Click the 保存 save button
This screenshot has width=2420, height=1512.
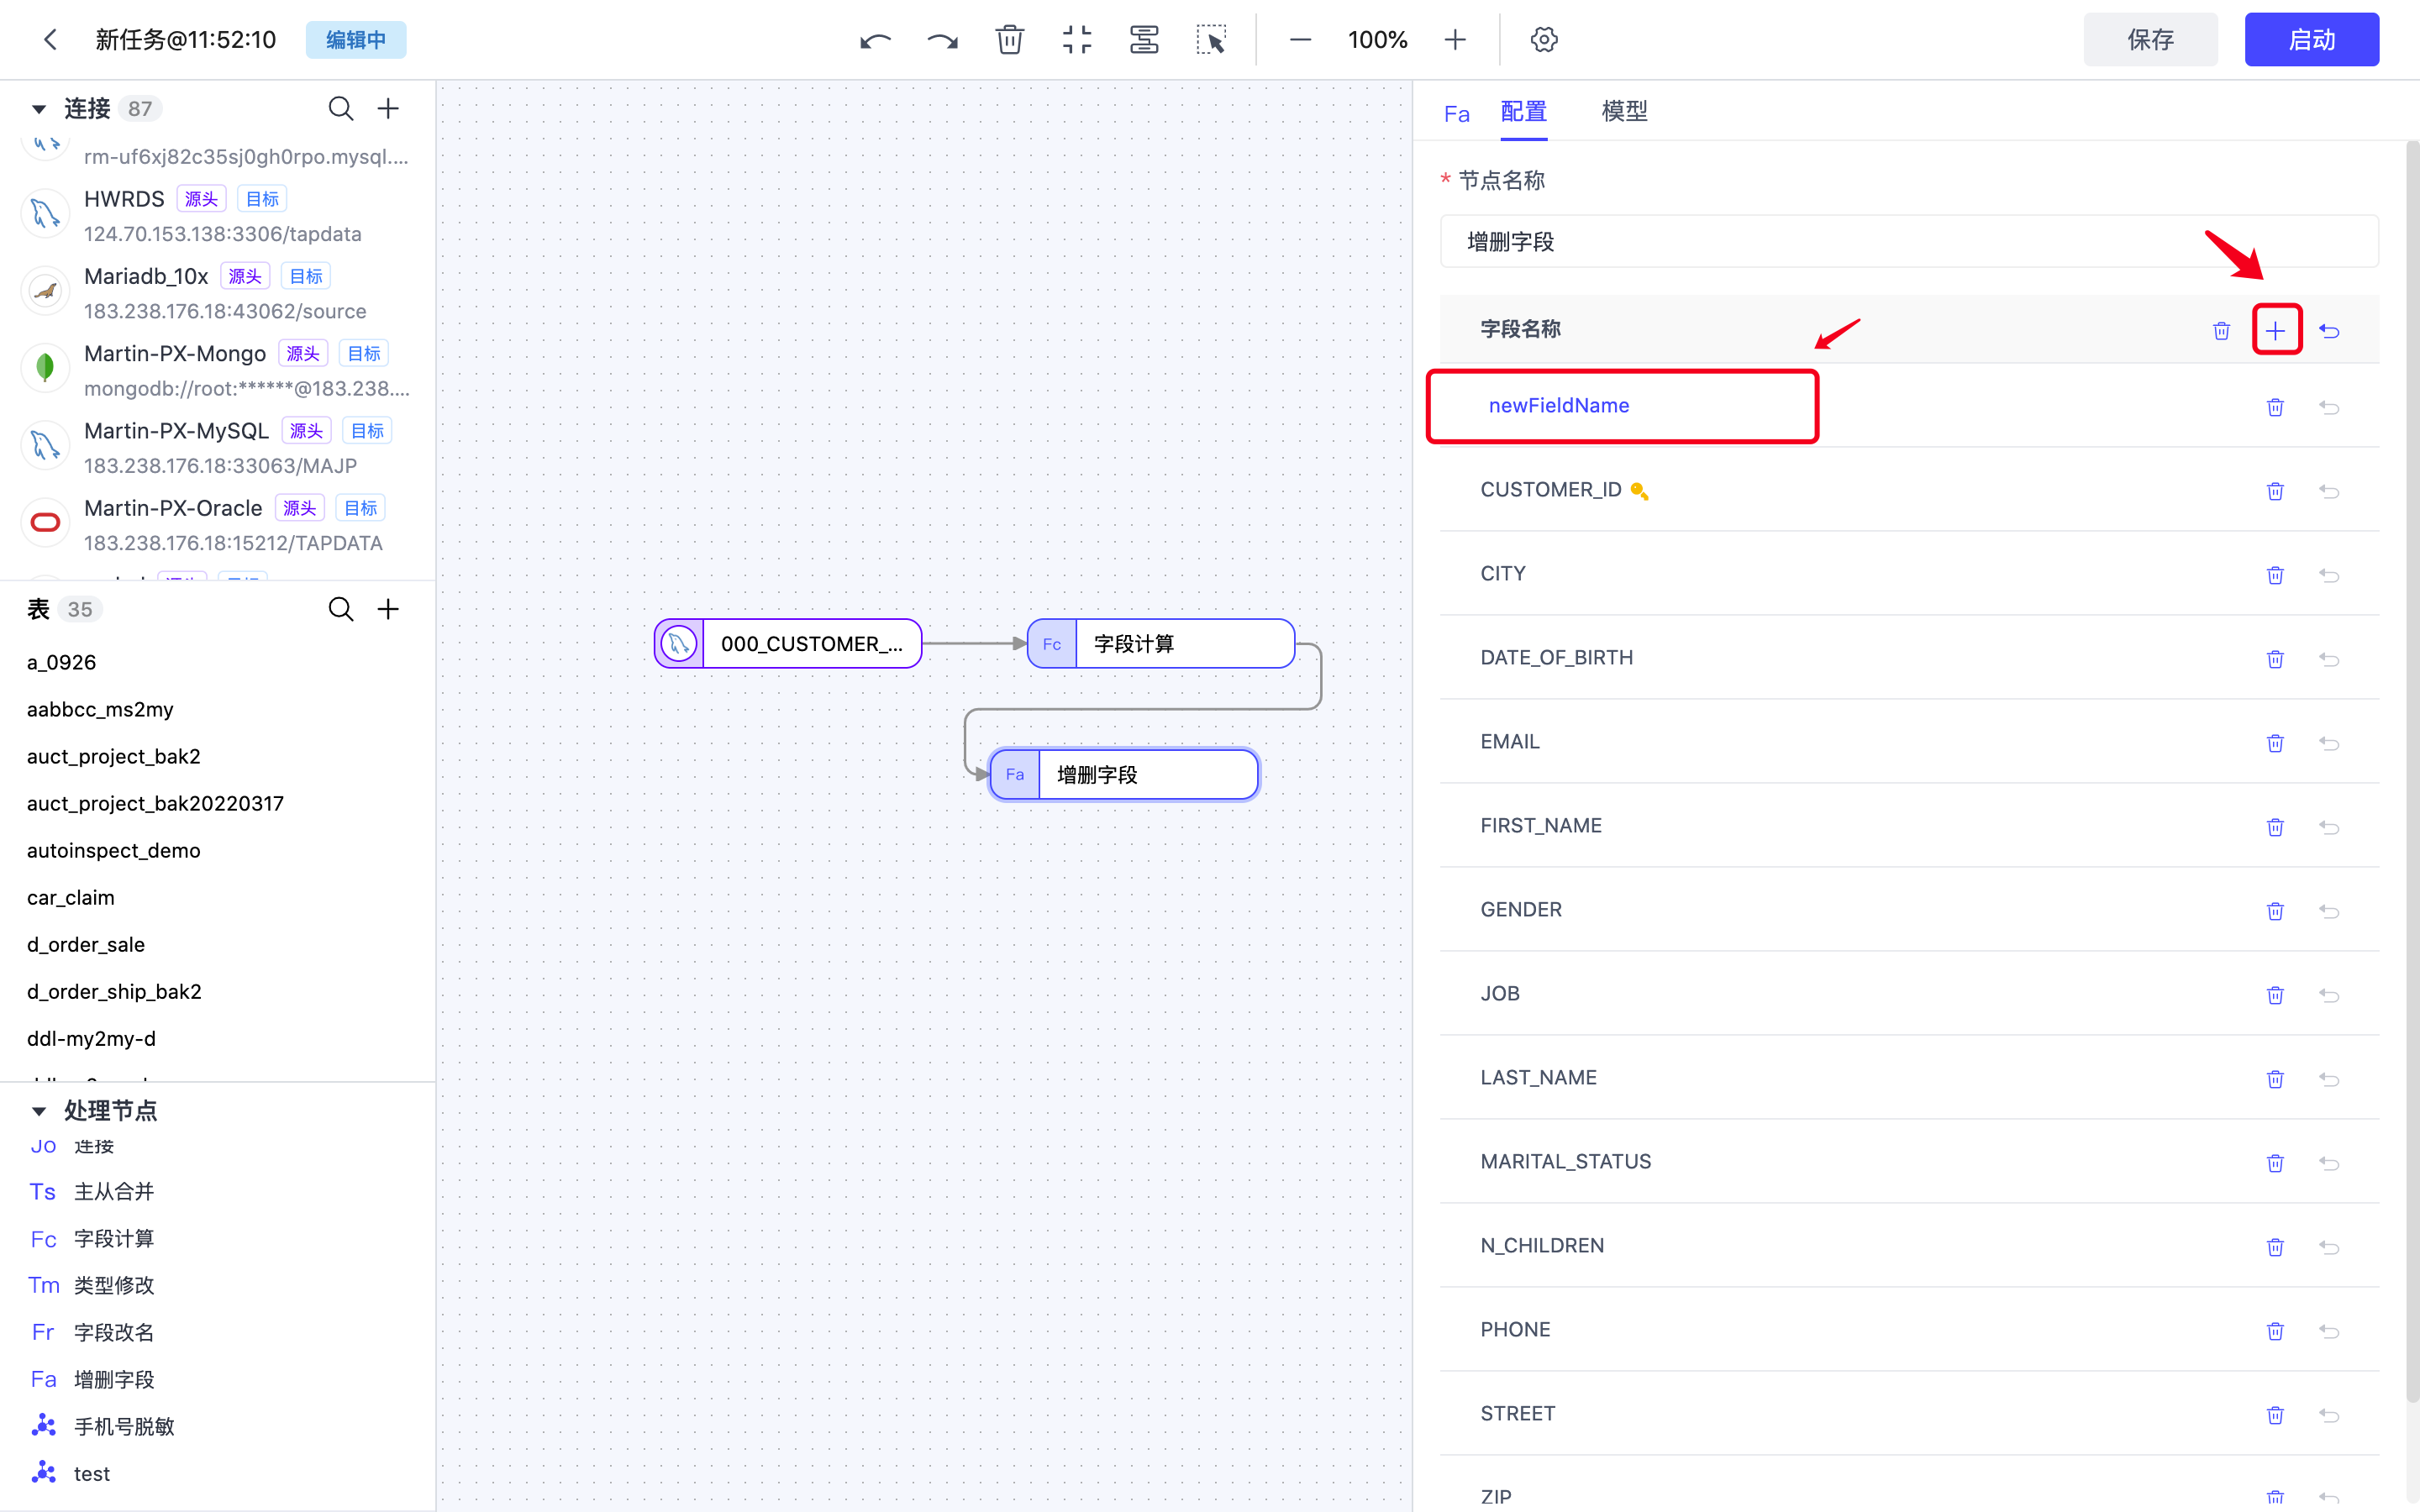(2150, 40)
